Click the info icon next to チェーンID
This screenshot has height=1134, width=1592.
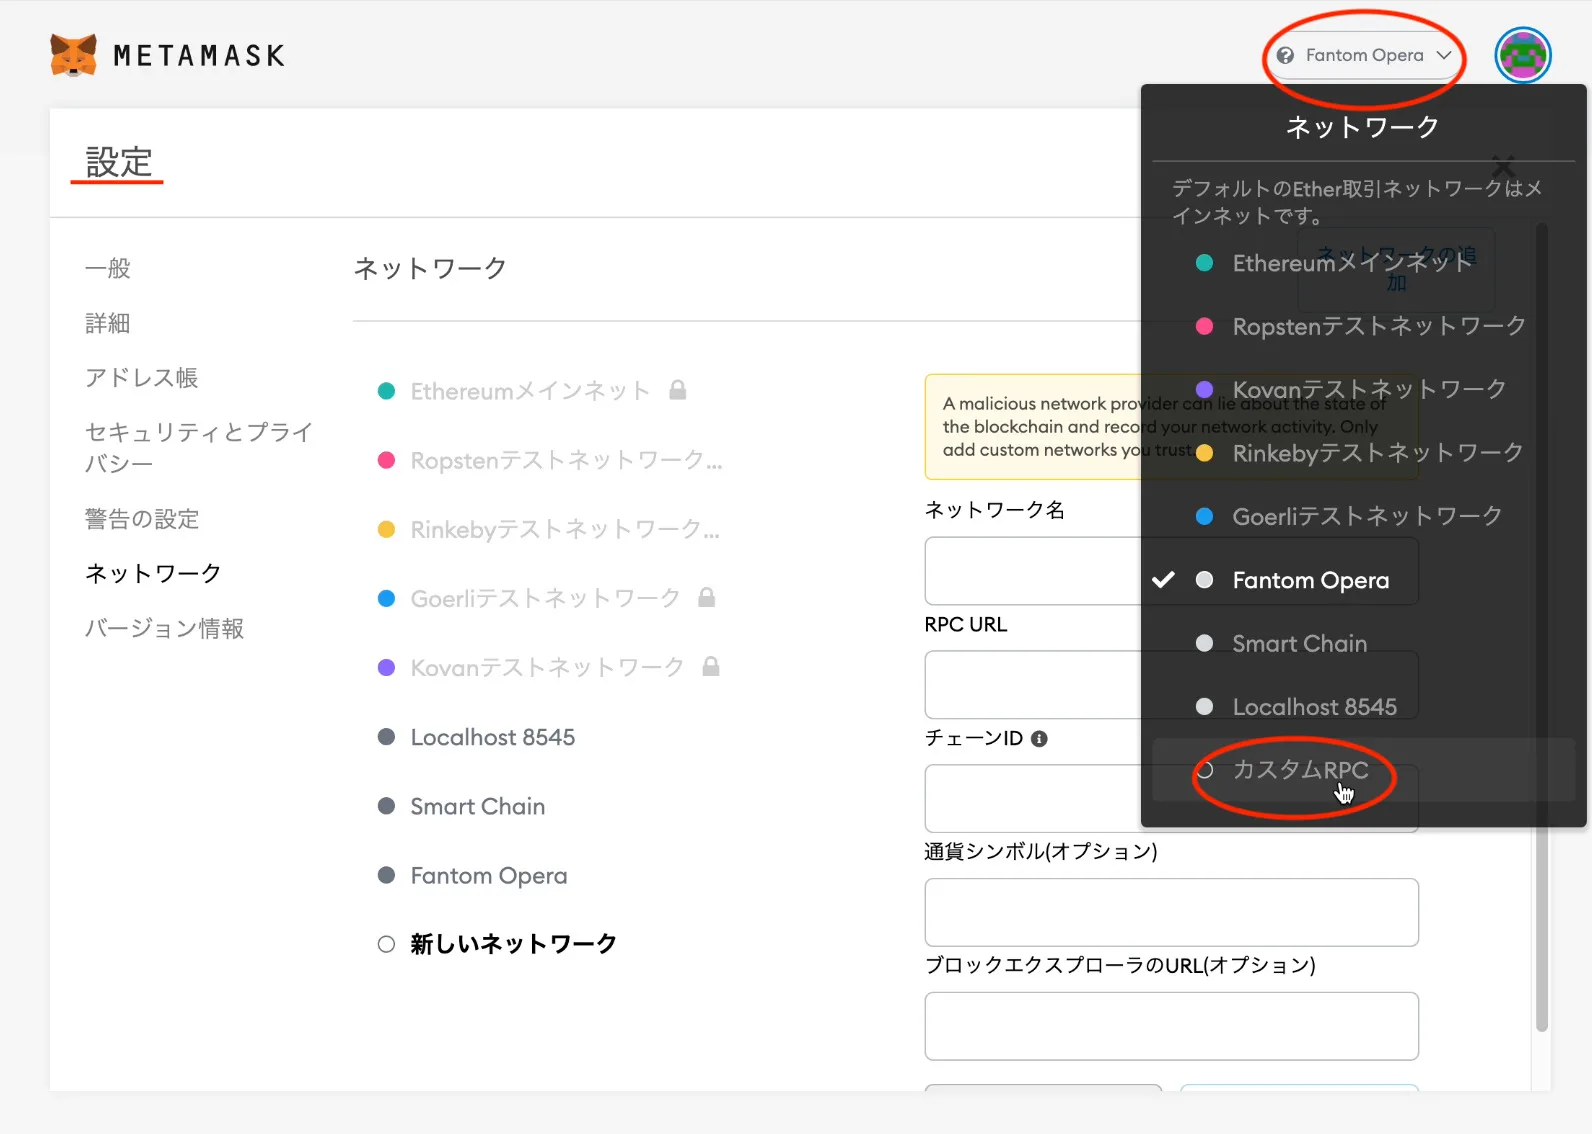tap(1039, 739)
